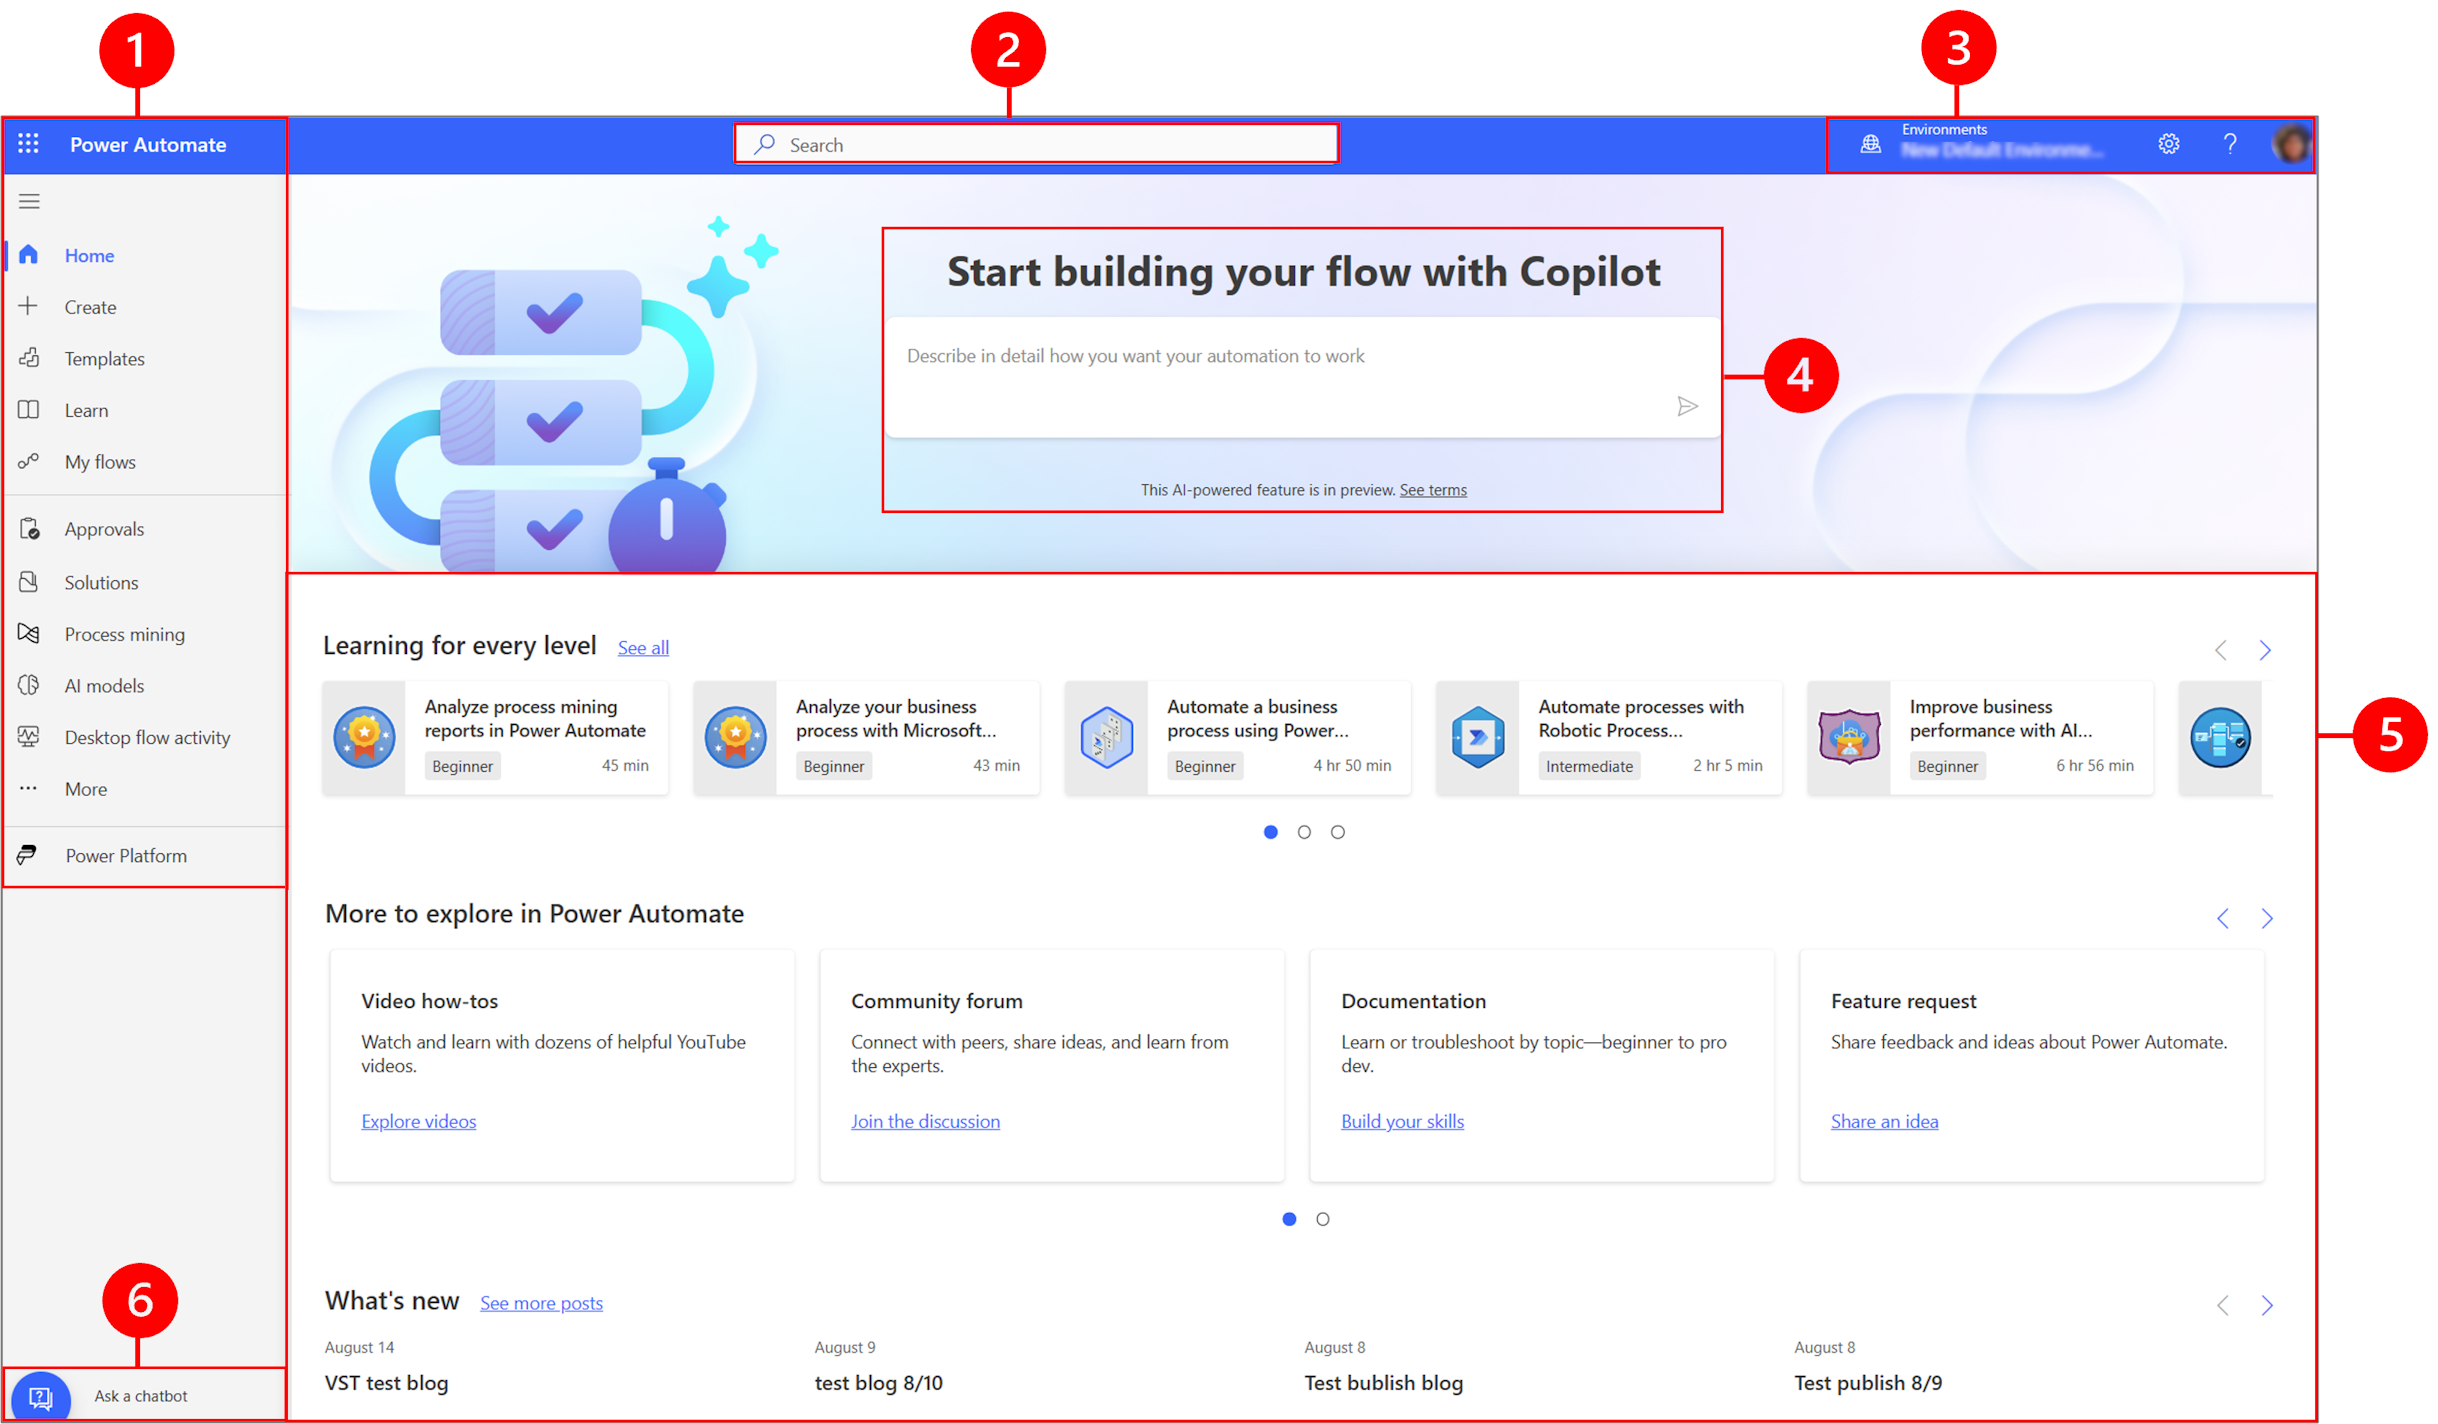Click Explore videos link

pos(418,1121)
